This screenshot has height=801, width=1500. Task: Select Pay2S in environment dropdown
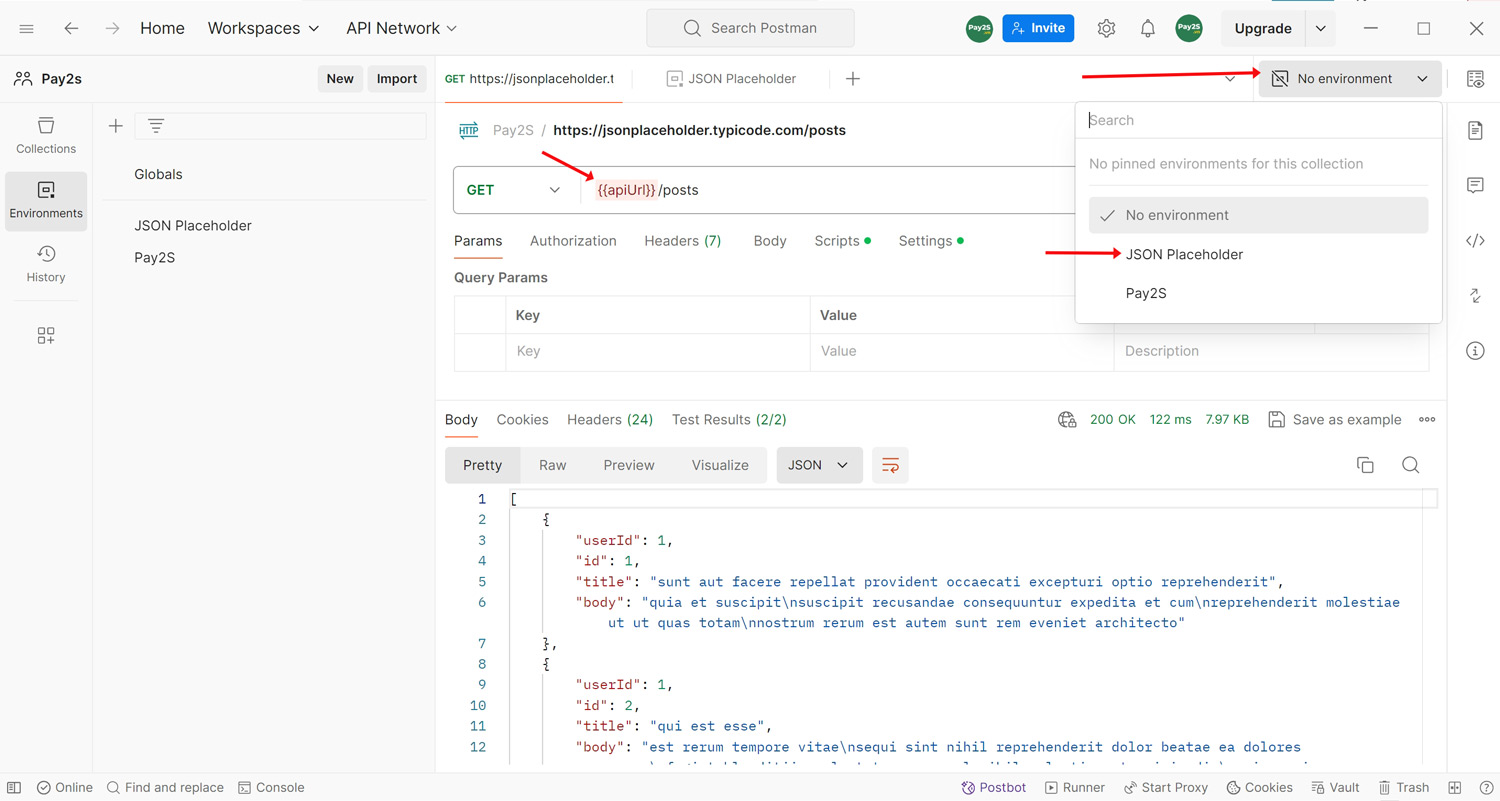click(1258, 293)
